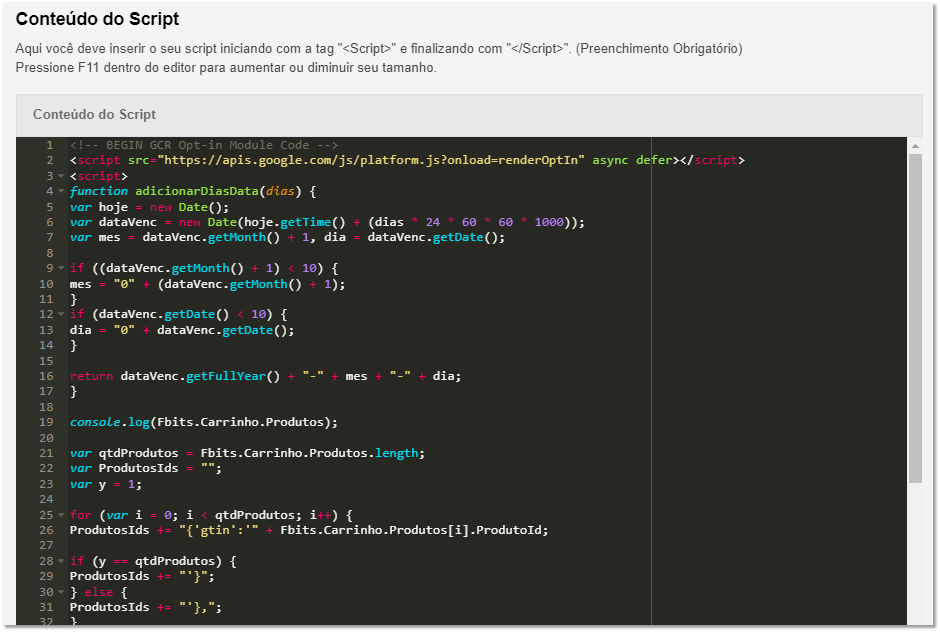Click the BEGIN GCR Opt-in Module Code comment
The width and height of the screenshot is (940, 632).
point(204,145)
